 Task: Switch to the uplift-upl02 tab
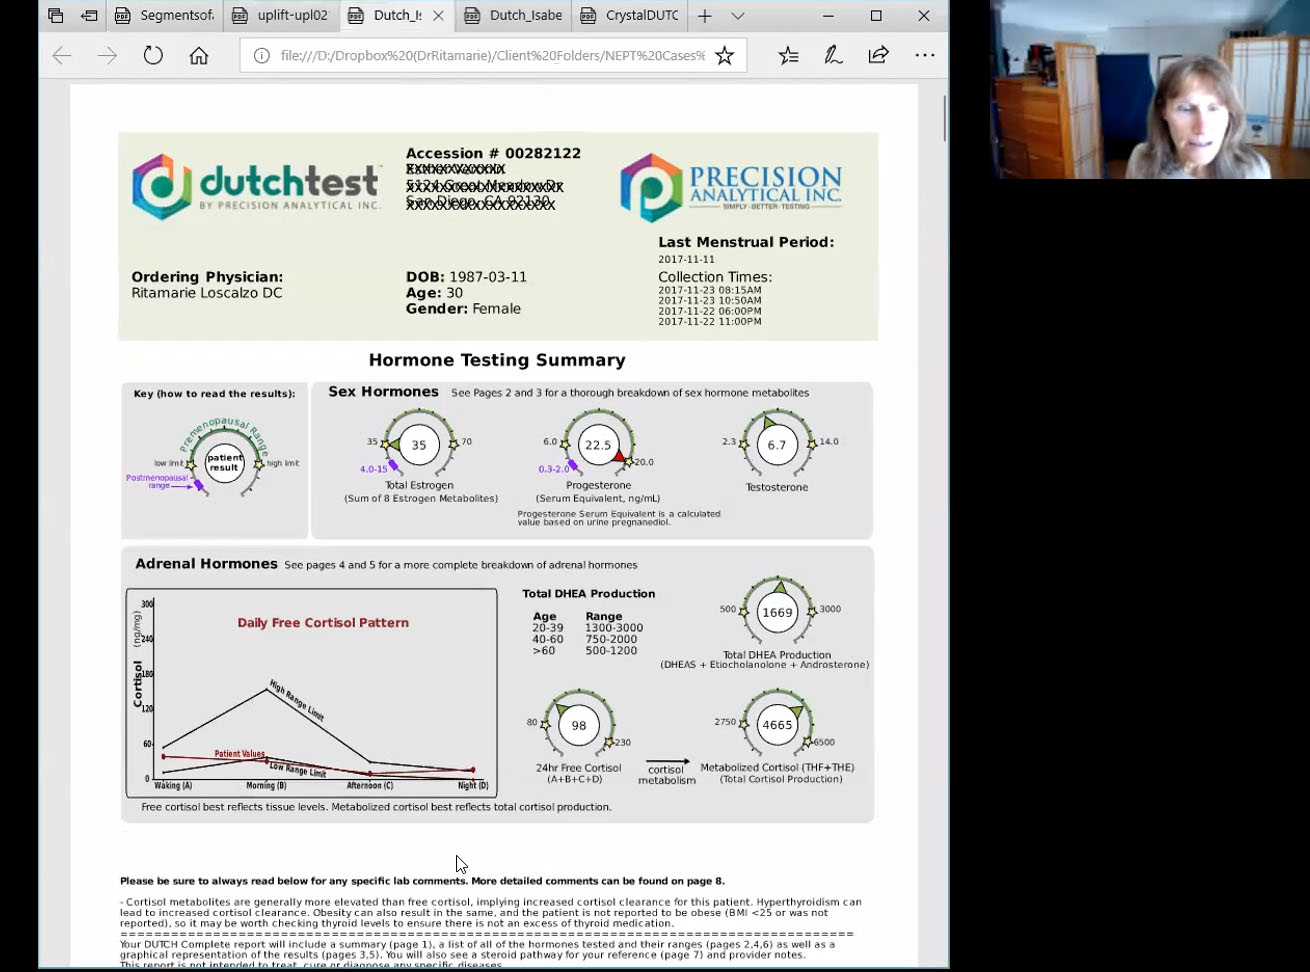pos(280,16)
